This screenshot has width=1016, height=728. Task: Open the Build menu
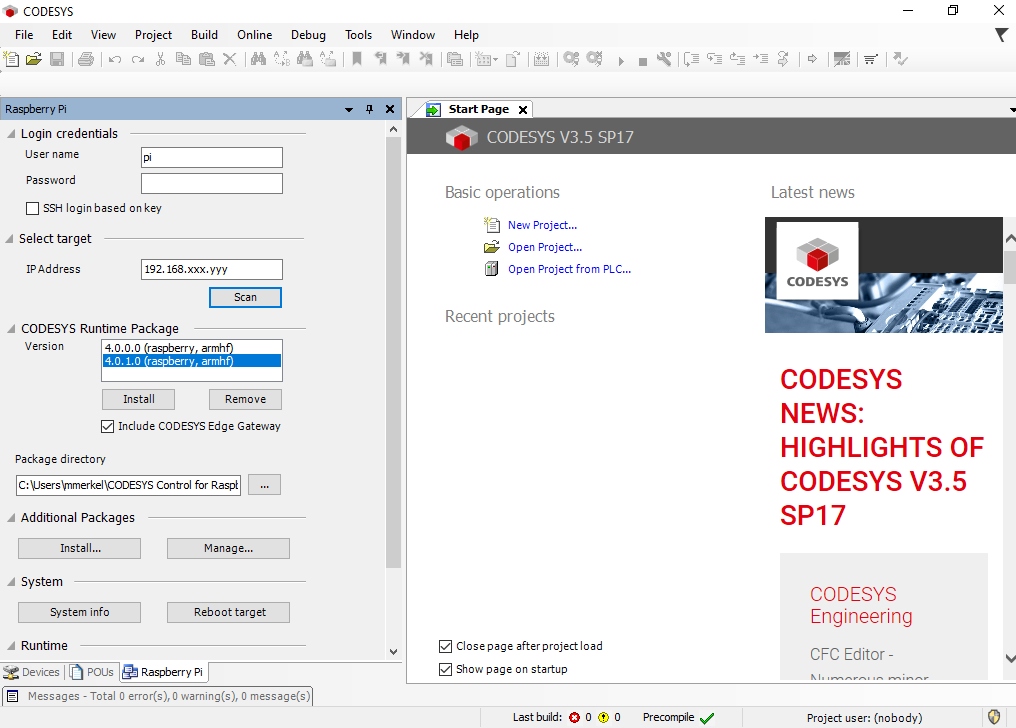pos(204,35)
